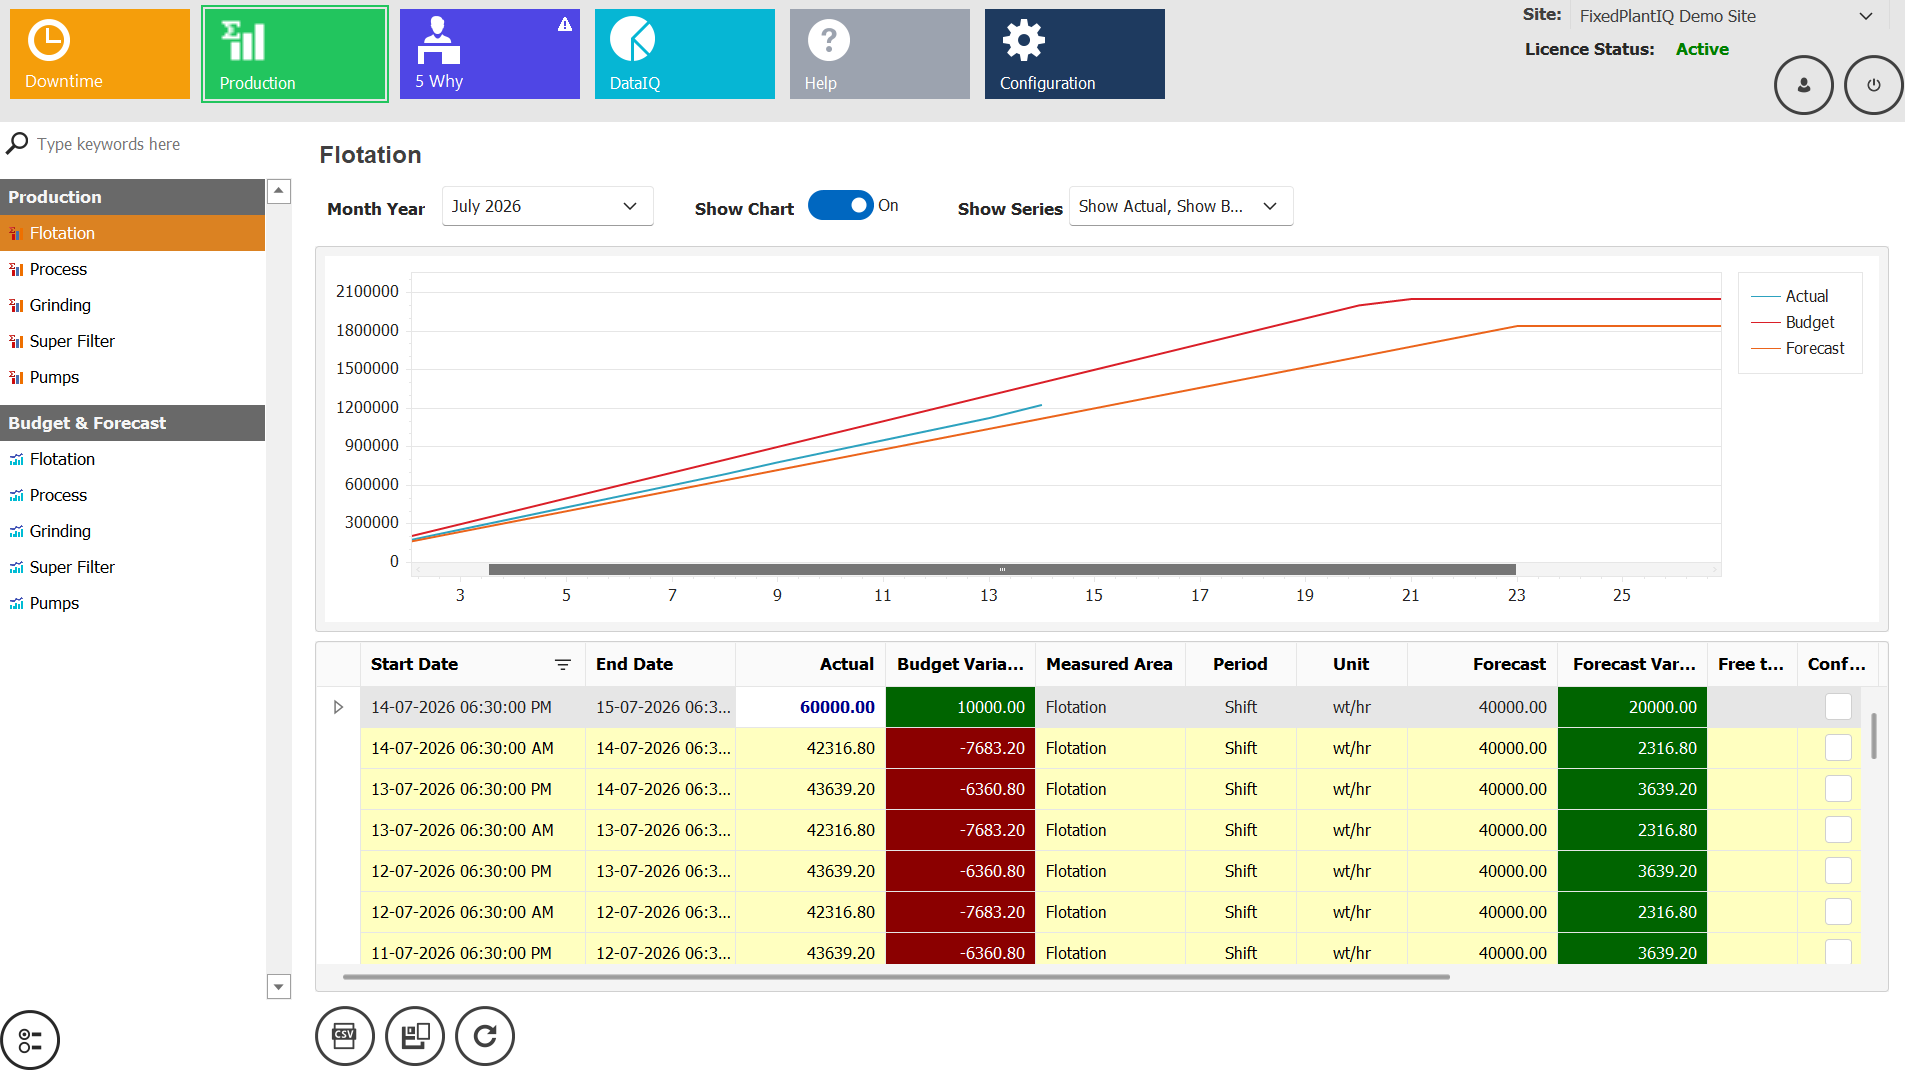Tick Conf checkbox for 14-07-2026 06:30 PM row

[1838, 706]
